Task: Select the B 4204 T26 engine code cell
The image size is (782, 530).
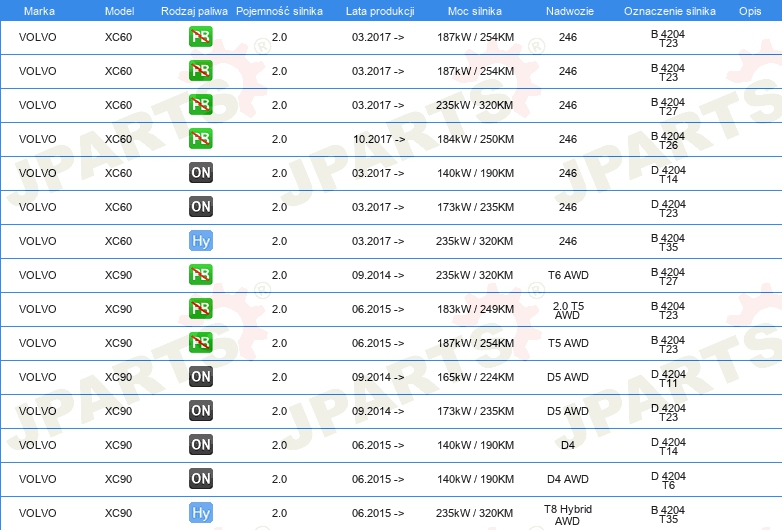Action: pyautogui.click(x=668, y=140)
